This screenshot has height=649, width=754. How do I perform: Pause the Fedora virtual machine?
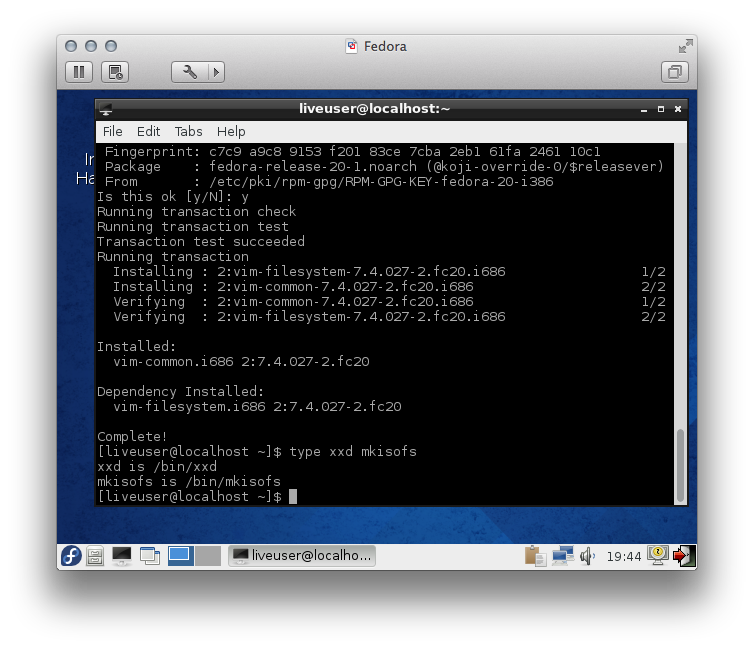pyautogui.click(x=79, y=72)
